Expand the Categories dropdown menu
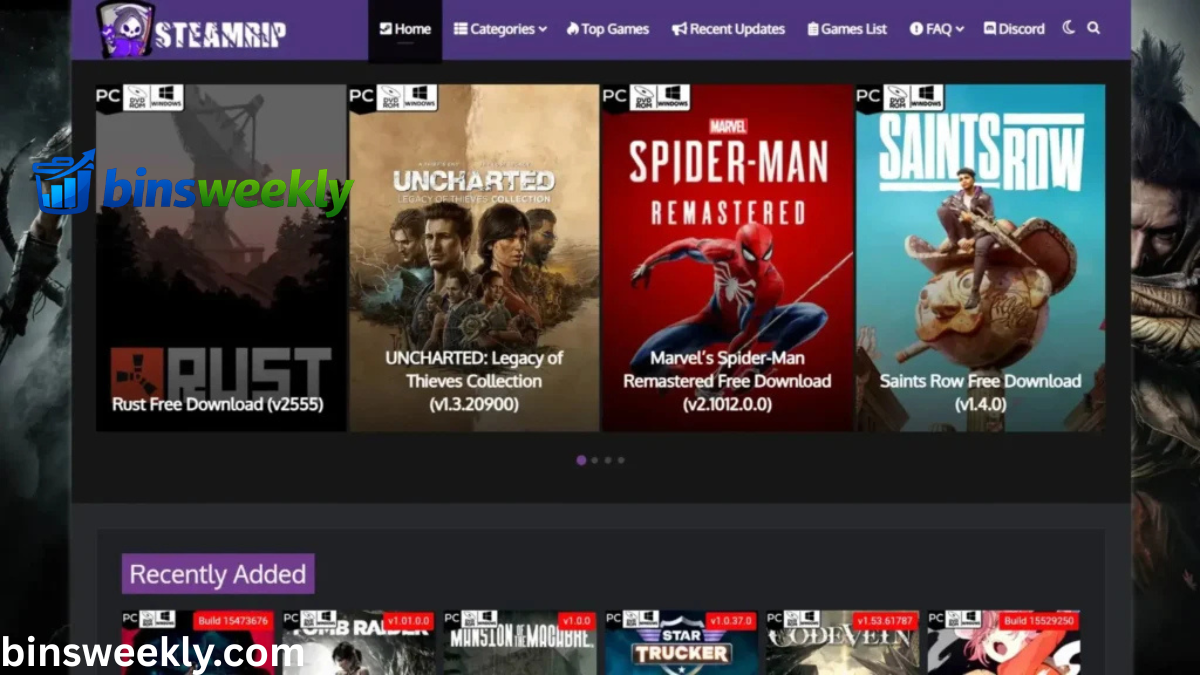The width and height of the screenshot is (1200, 675). pos(500,29)
